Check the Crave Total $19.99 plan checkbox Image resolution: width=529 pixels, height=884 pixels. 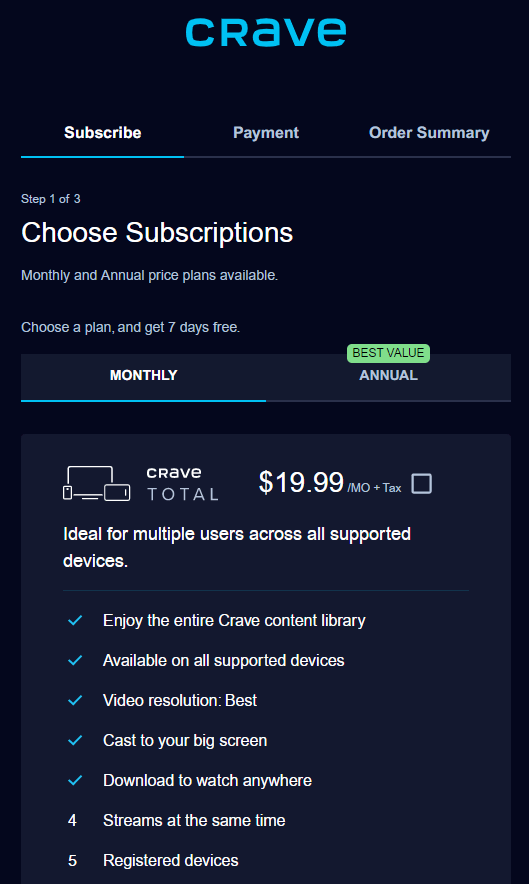421,484
